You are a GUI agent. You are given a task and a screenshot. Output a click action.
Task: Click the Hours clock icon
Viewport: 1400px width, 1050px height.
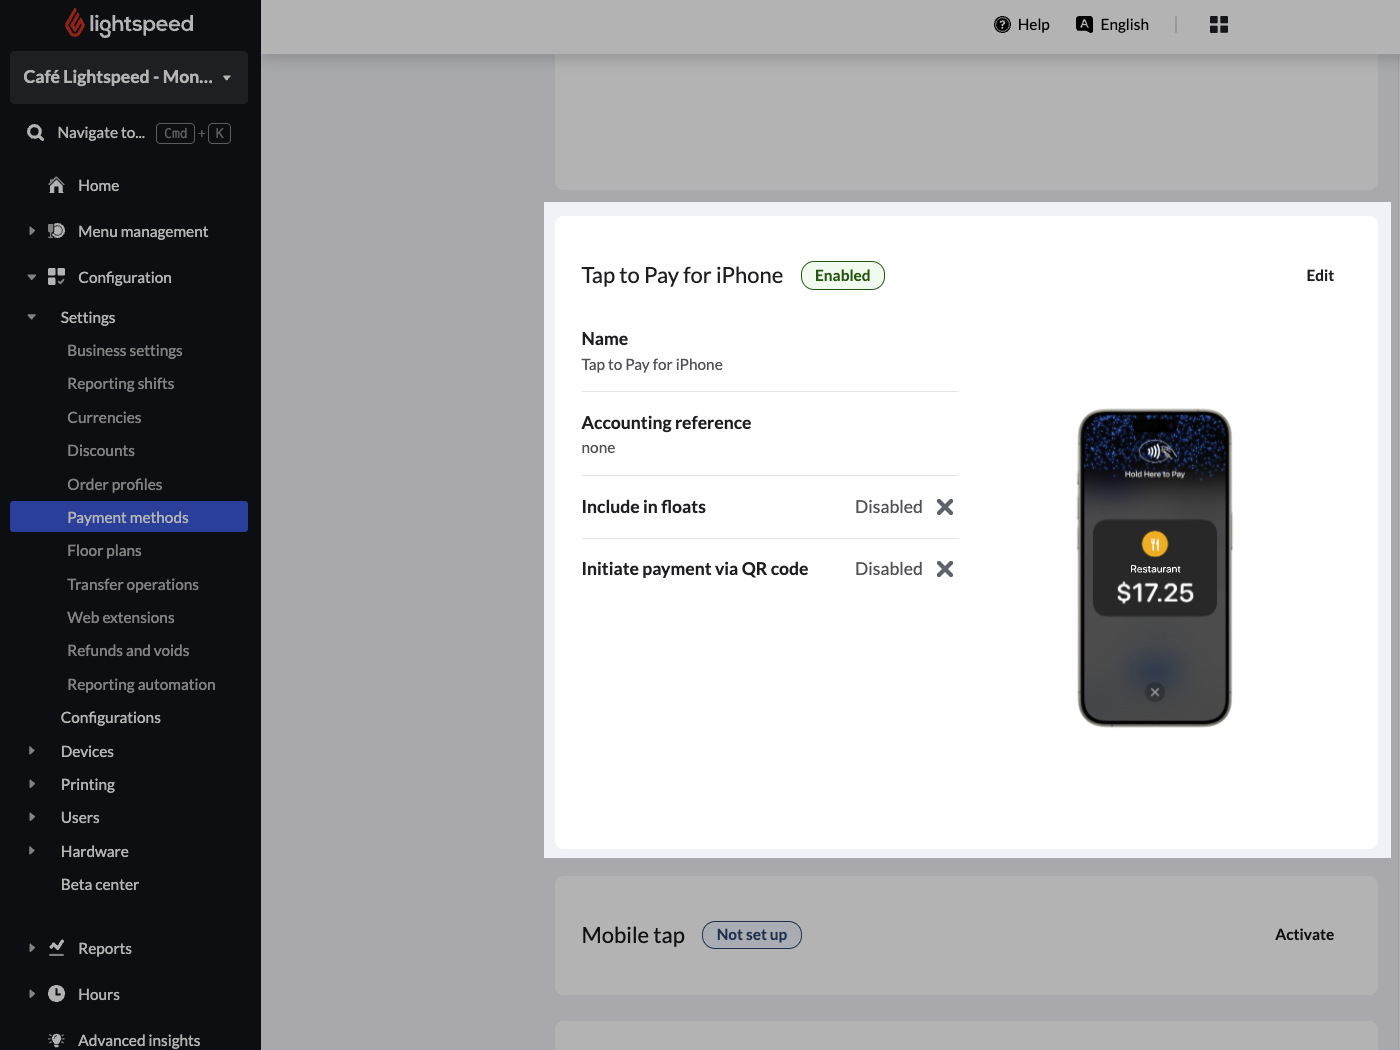tap(57, 994)
